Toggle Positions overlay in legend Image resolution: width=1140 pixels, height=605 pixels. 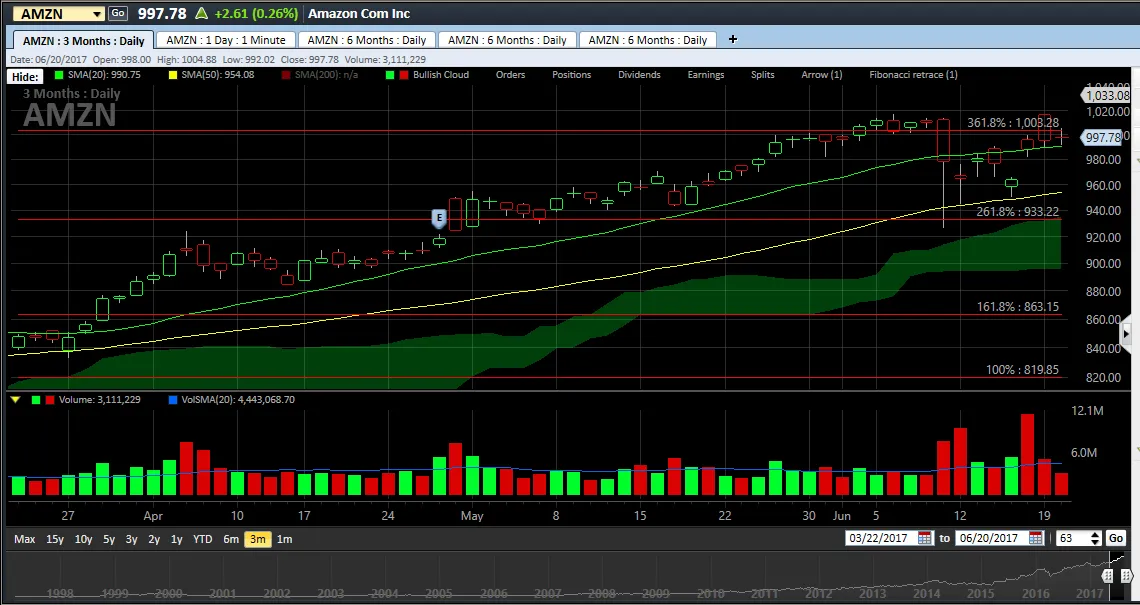571,75
